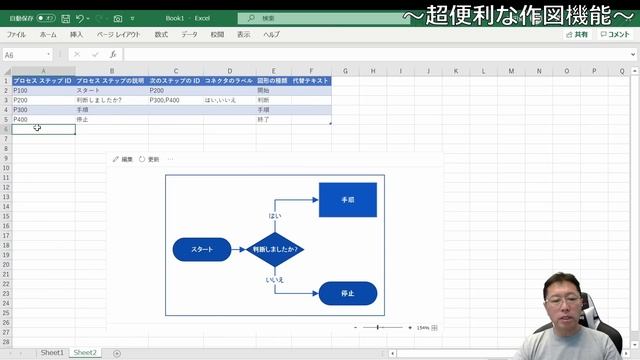Click cell containing P300,P400
This screenshot has width=640, height=360.
pyautogui.click(x=176, y=100)
